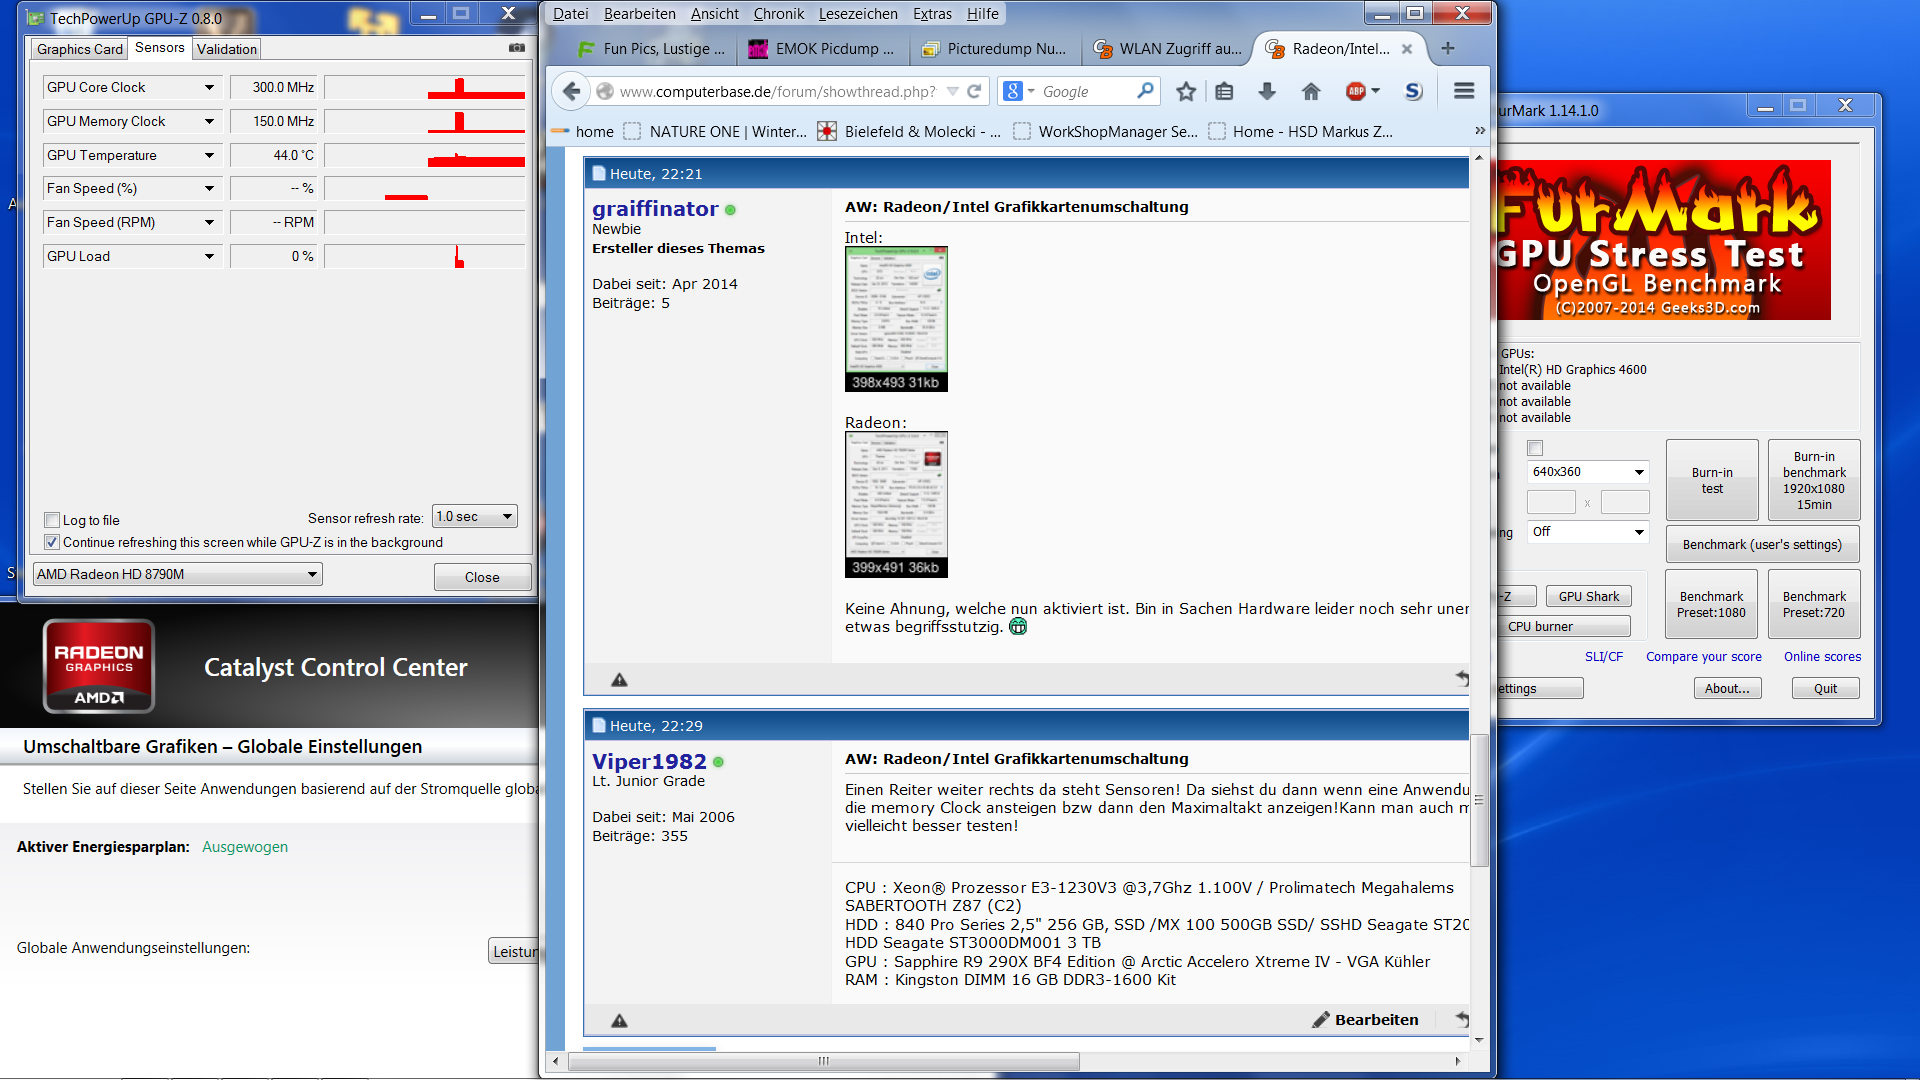
Task: Click the Radeon Graphics AMD logo
Action: coord(98,666)
